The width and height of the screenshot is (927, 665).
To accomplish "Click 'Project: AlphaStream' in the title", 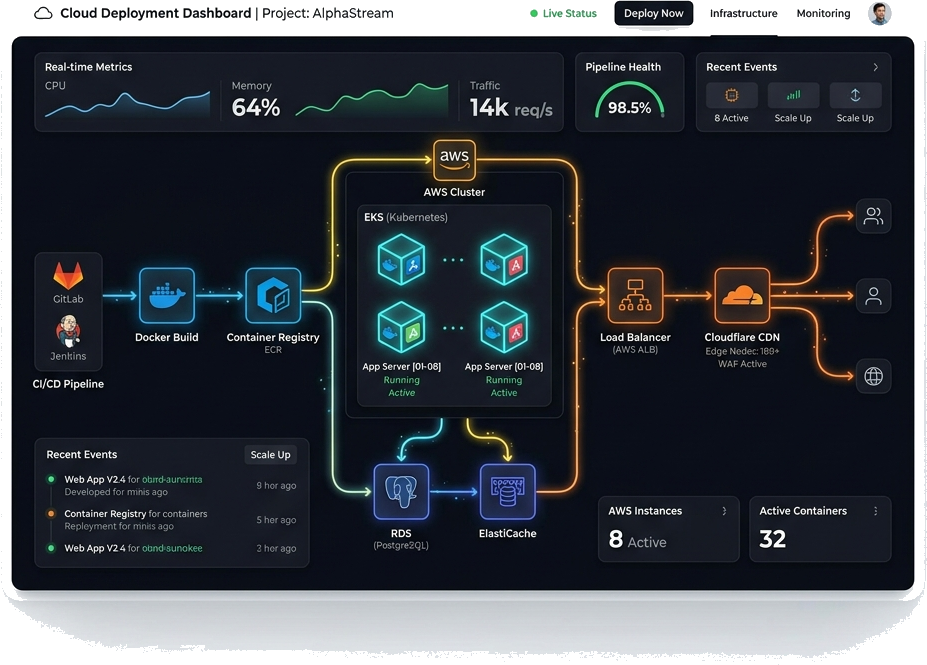I will point(328,13).
